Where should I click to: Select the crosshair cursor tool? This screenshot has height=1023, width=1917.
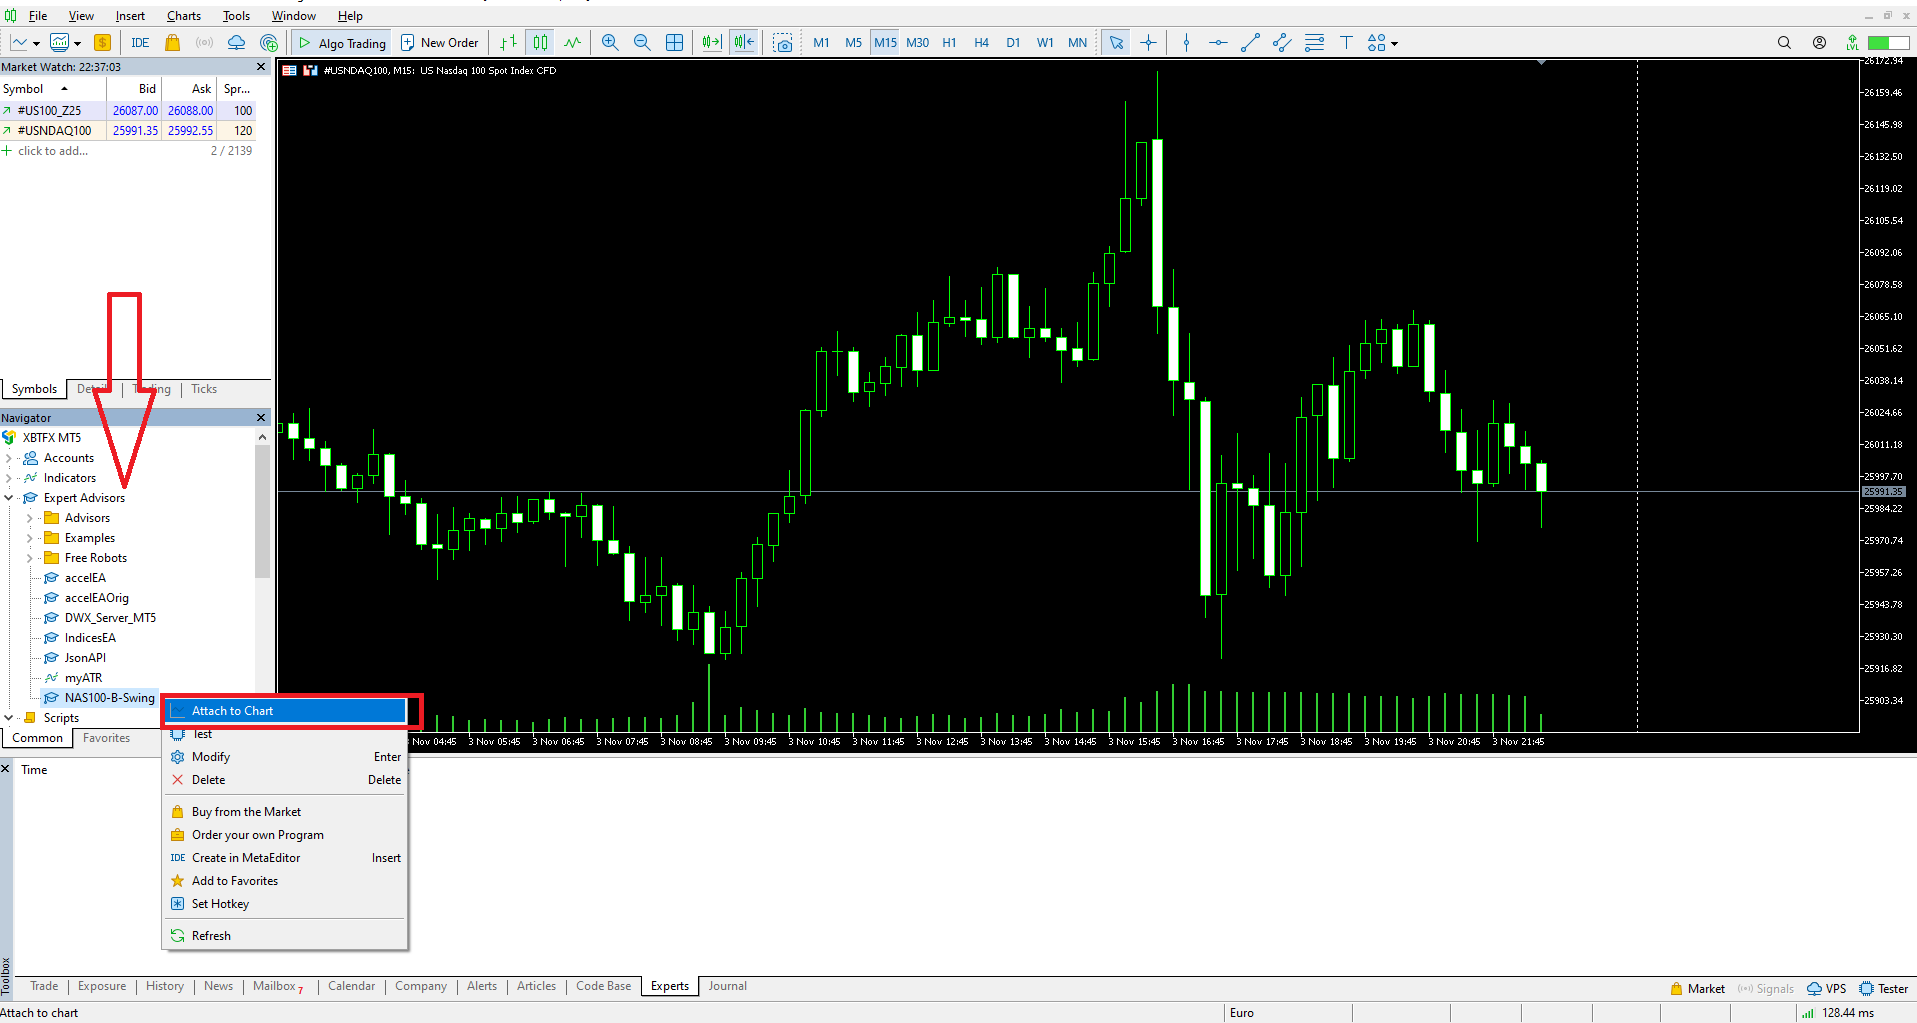coord(1148,42)
